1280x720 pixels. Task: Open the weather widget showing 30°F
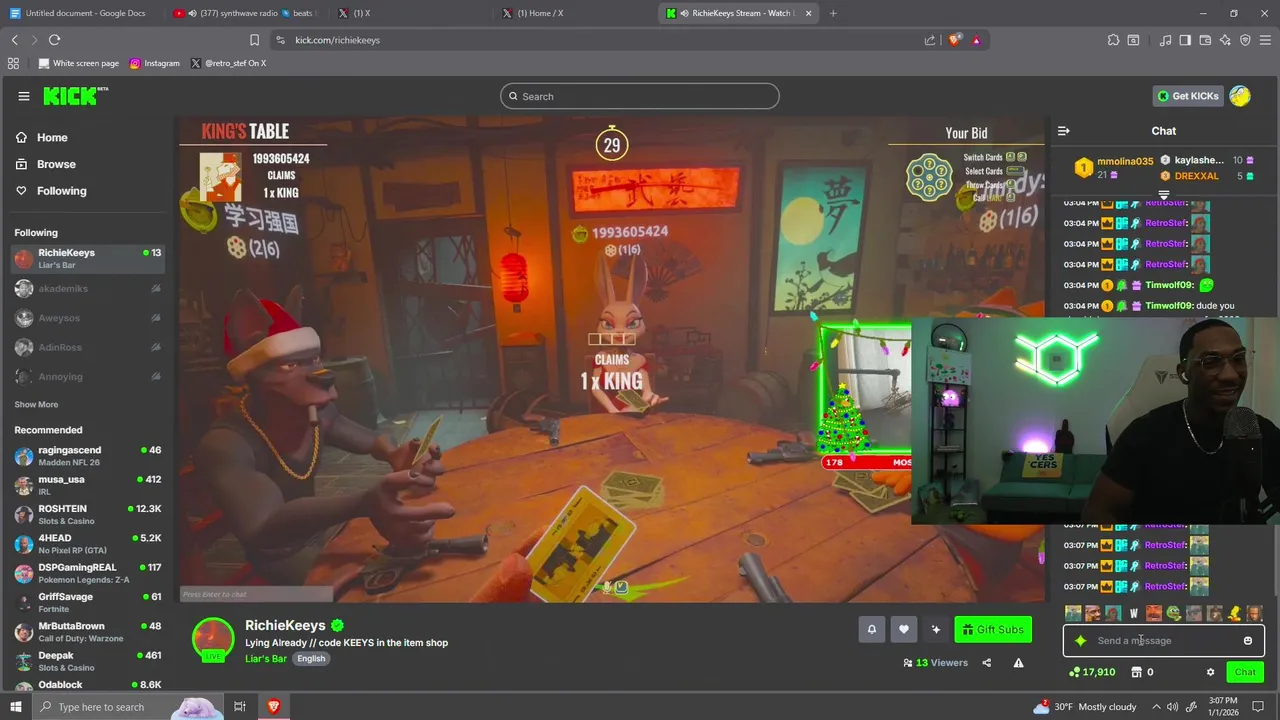click(1086, 707)
